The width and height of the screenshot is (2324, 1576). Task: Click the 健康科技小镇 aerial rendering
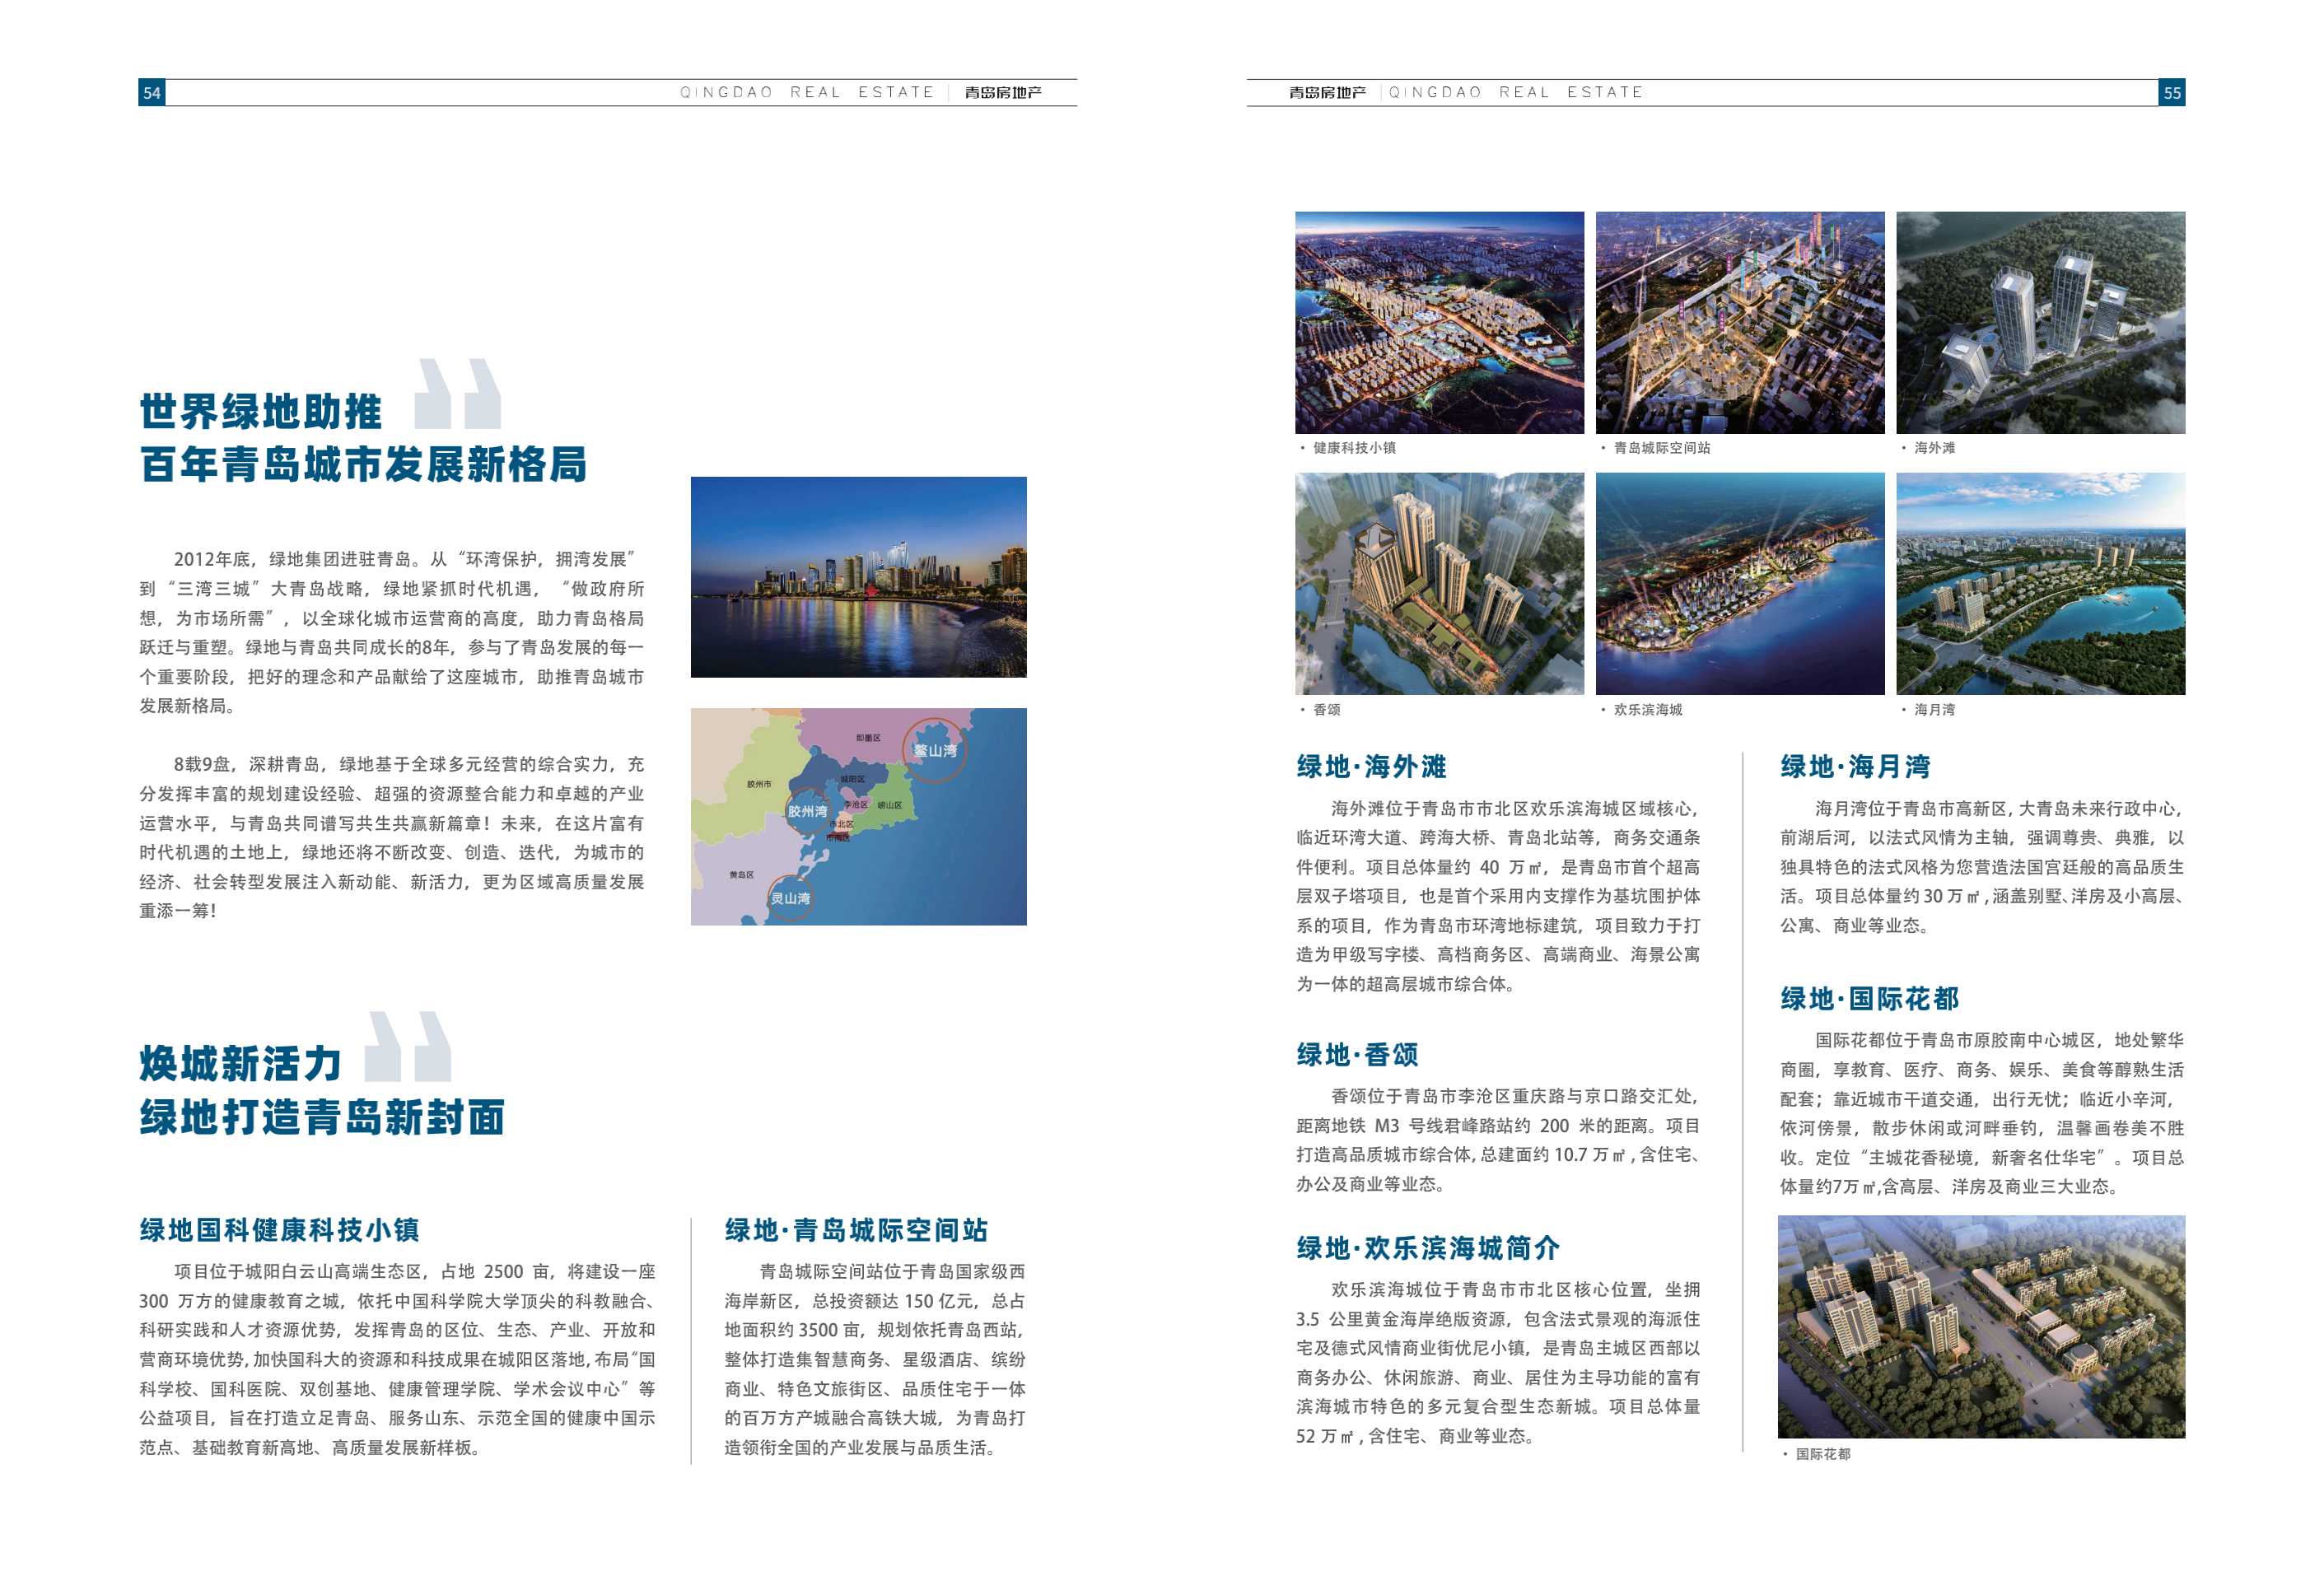tap(1439, 322)
